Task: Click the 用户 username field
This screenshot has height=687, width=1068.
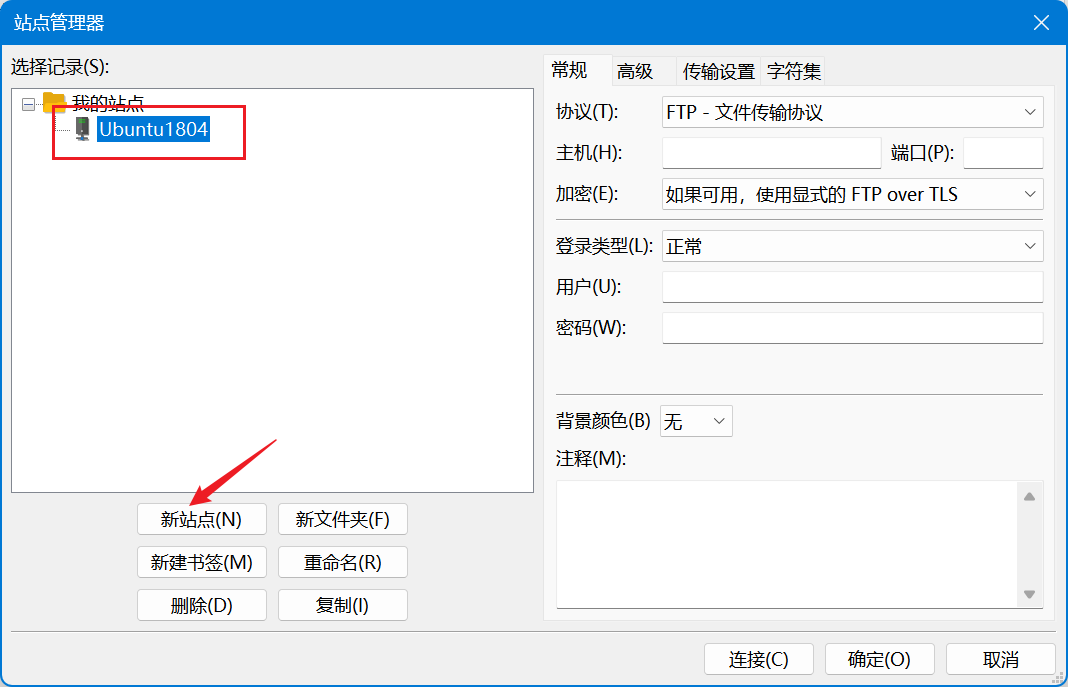Action: coord(852,287)
